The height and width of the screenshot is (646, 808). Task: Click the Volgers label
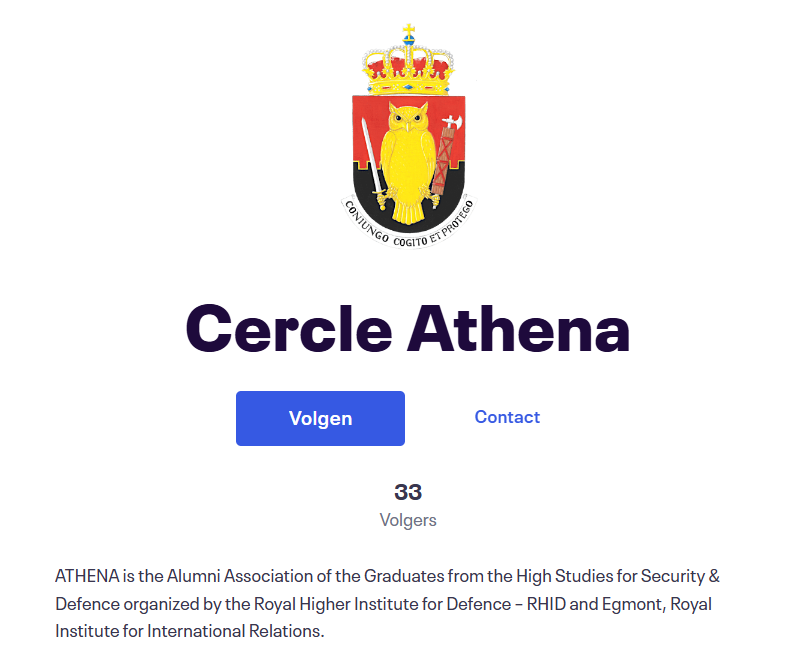[x=408, y=520]
